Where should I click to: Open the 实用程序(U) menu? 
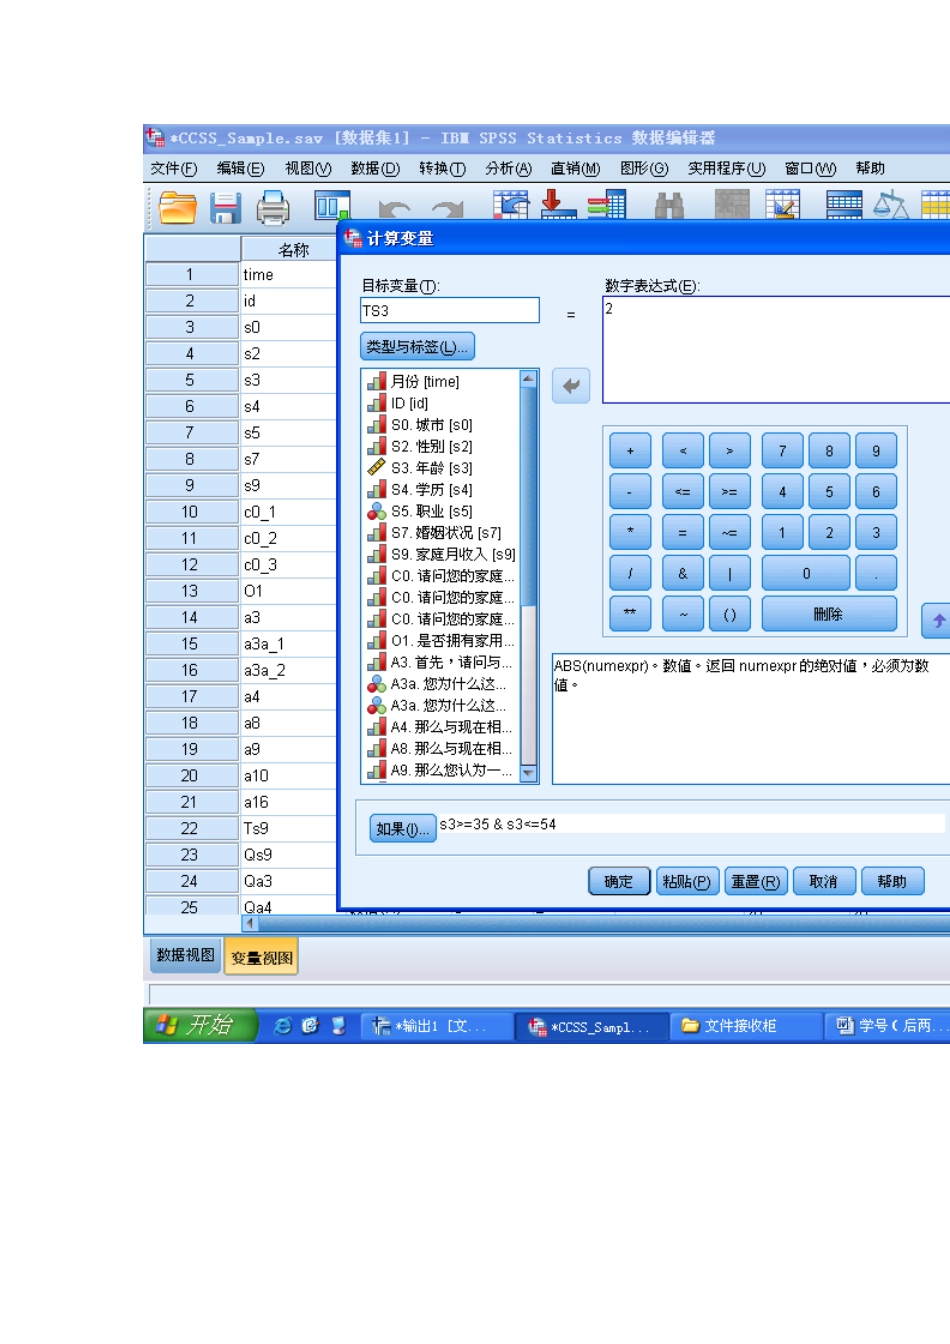click(726, 168)
